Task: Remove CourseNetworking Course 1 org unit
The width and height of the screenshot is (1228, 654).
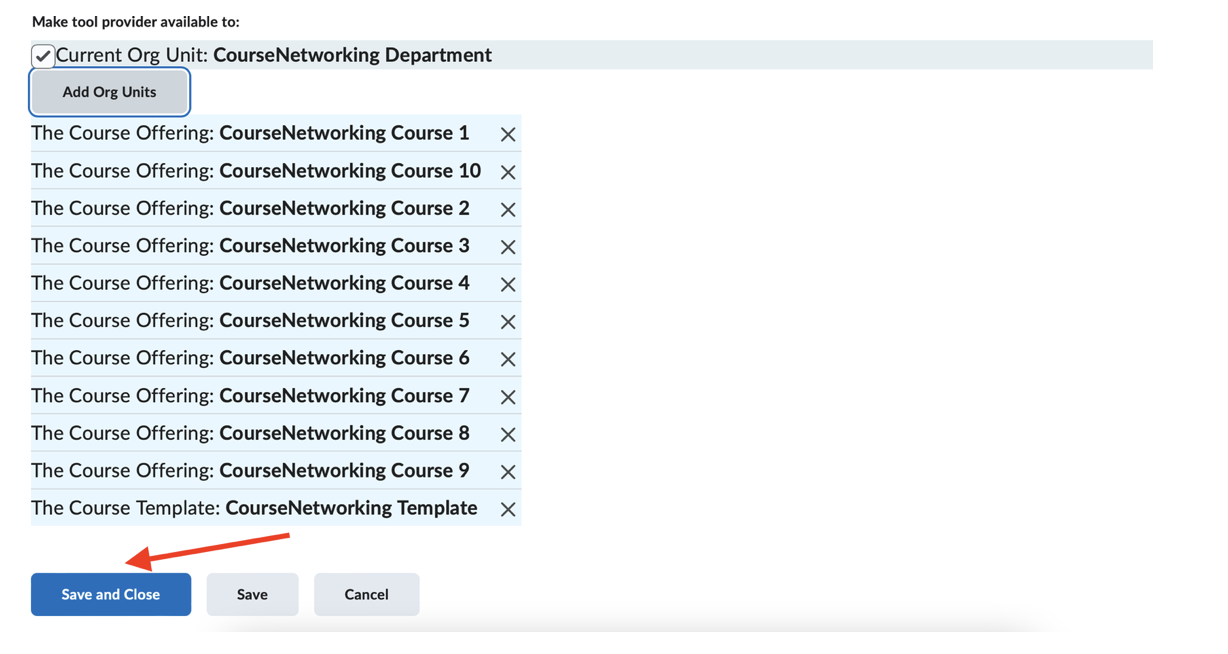Action: click(508, 134)
